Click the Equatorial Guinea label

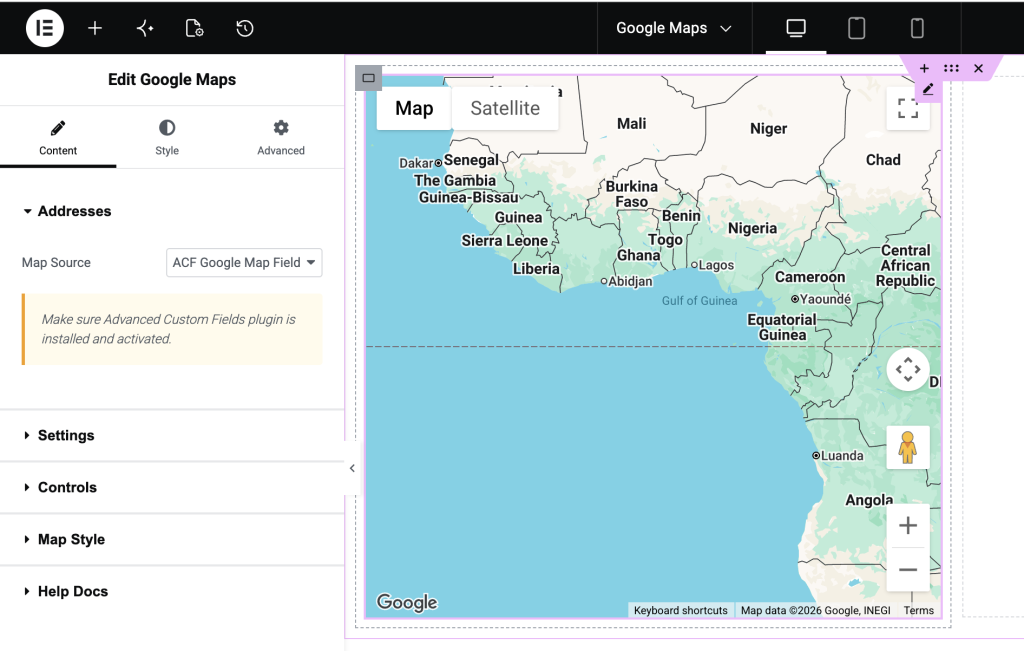782,327
